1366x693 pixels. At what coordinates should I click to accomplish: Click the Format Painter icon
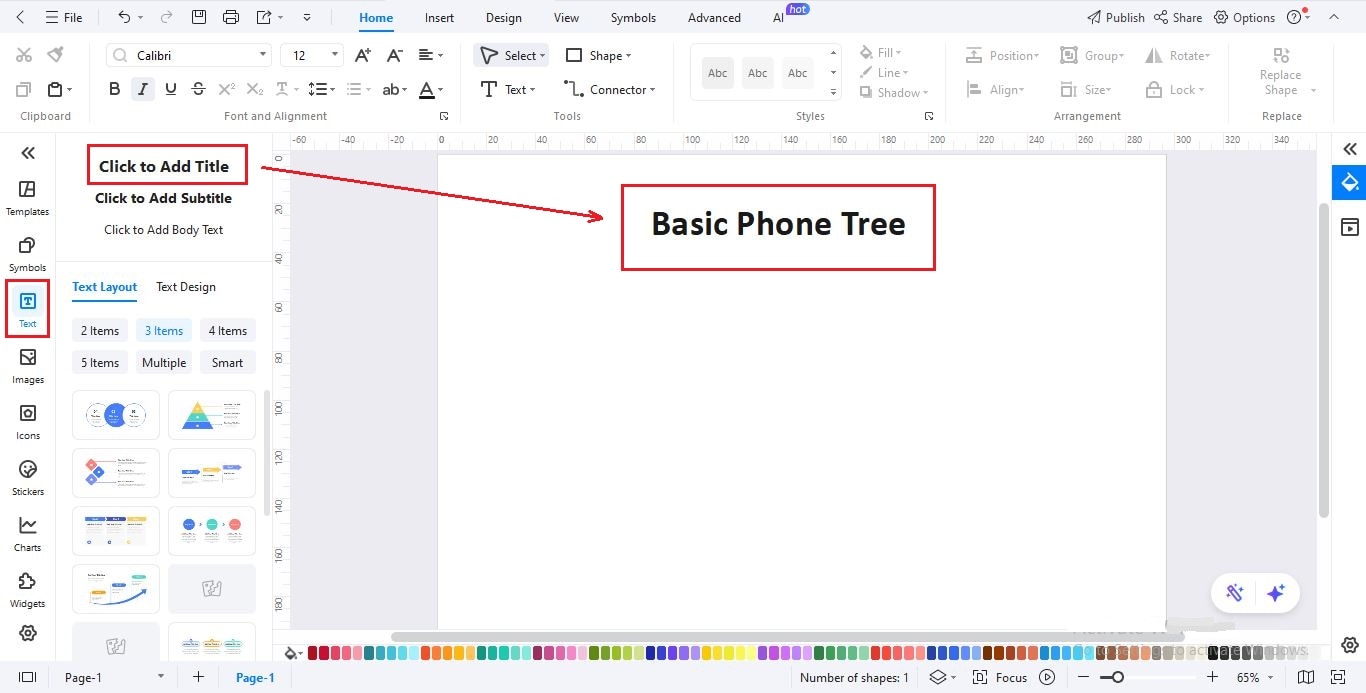56,55
